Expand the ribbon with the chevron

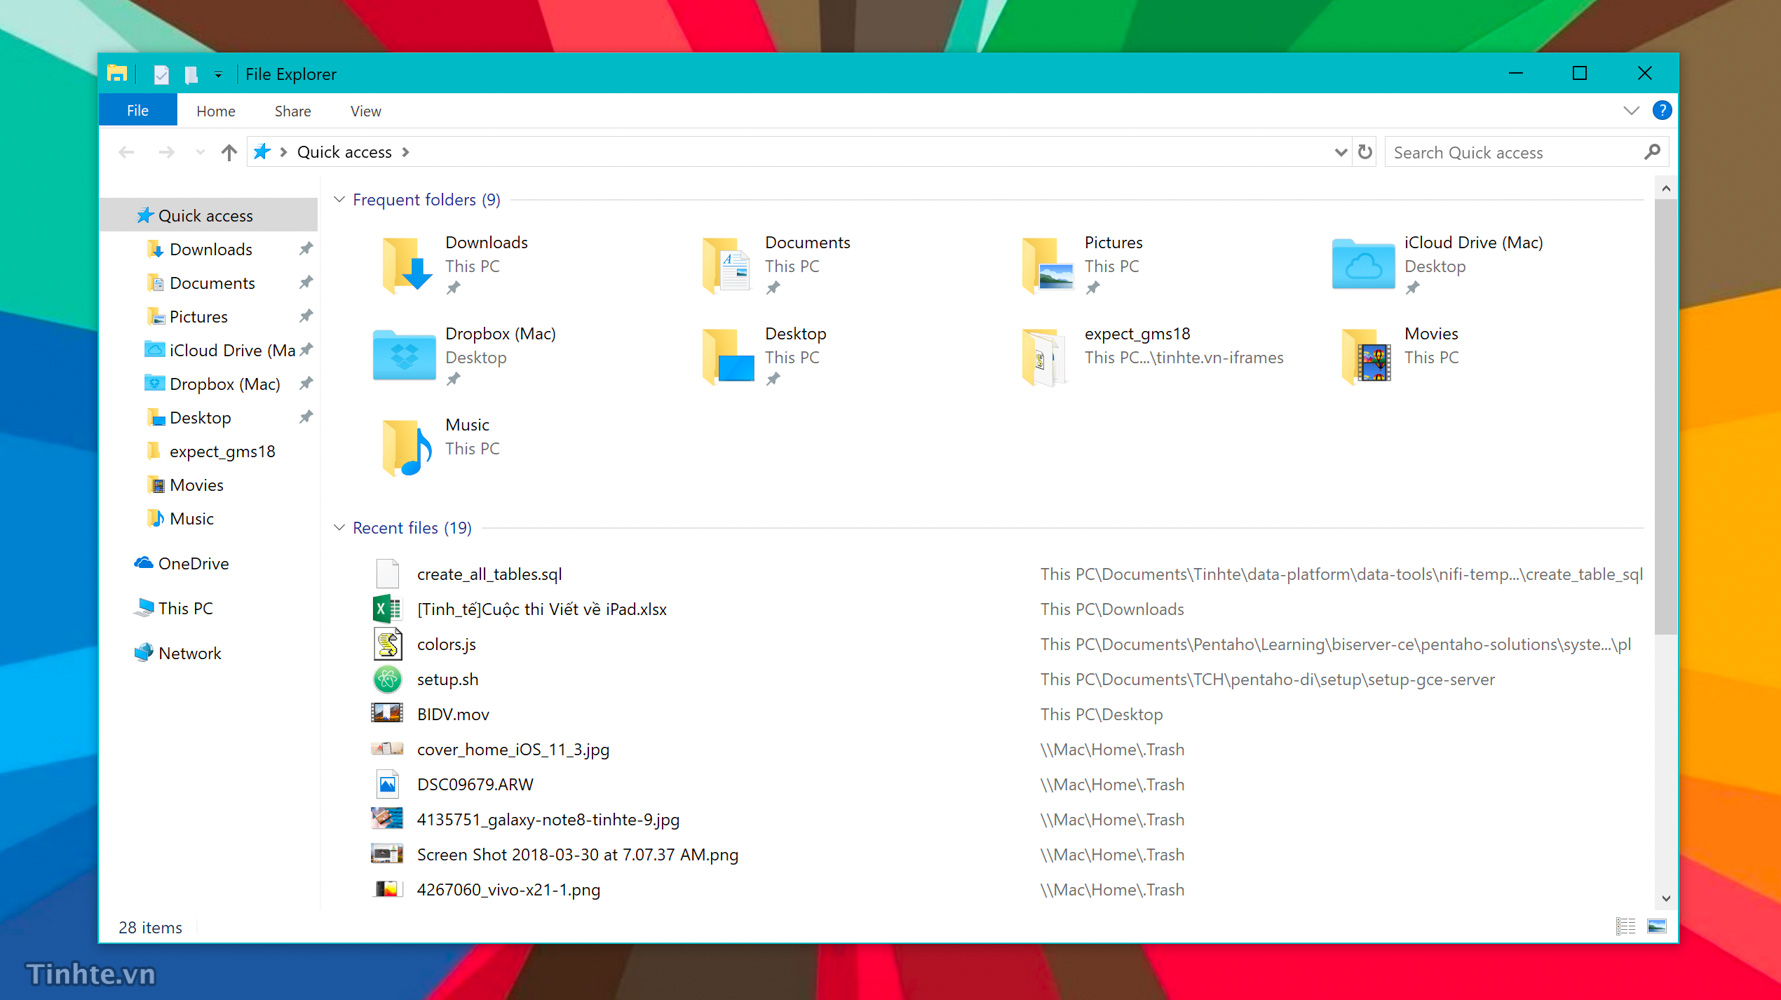click(x=1631, y=111)
